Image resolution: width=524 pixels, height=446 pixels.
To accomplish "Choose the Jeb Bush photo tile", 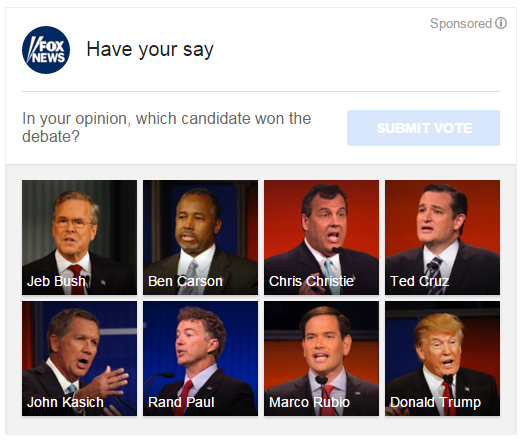I will tap(80, 238).
